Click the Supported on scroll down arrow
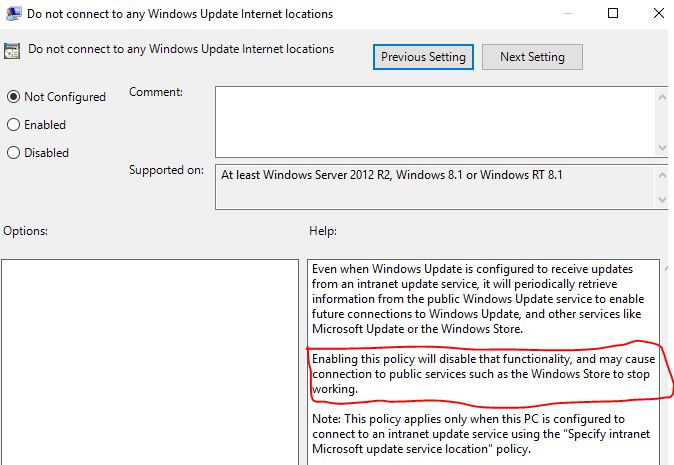This screenshot has width=674, height=465. pyautogui.click(x=662, y=200)
